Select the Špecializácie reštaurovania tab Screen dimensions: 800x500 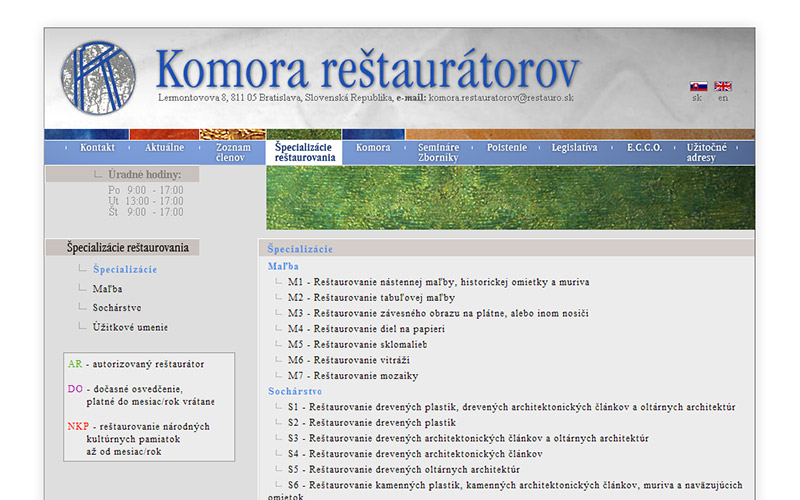(x=305, y=153)
